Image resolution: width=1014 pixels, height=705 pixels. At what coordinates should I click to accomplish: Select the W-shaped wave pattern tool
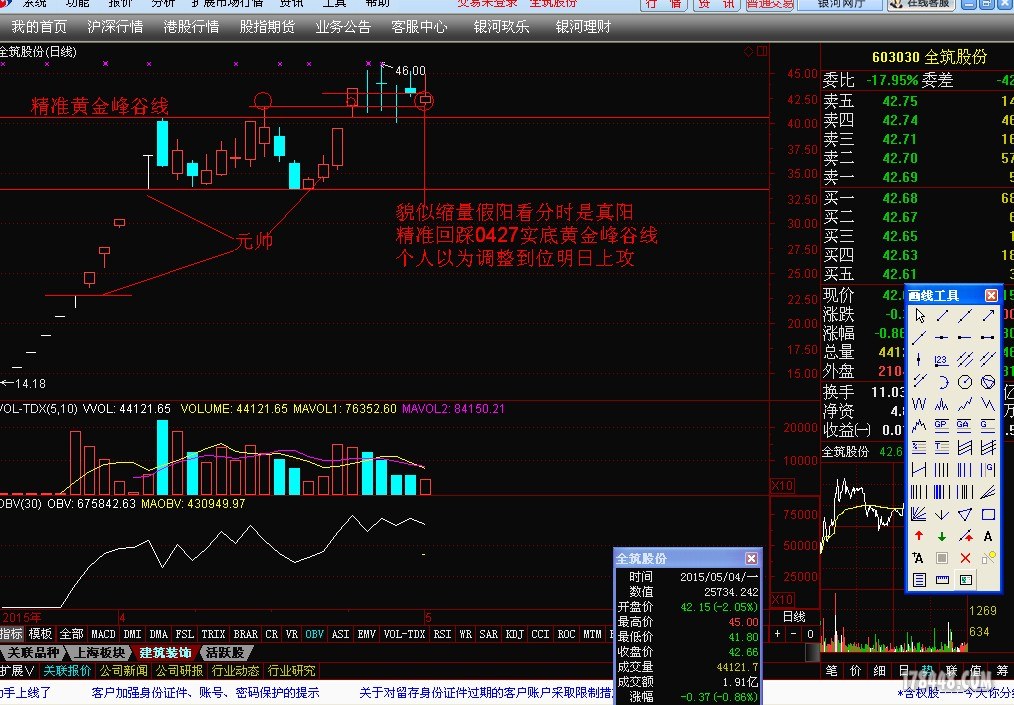point(919,404)
